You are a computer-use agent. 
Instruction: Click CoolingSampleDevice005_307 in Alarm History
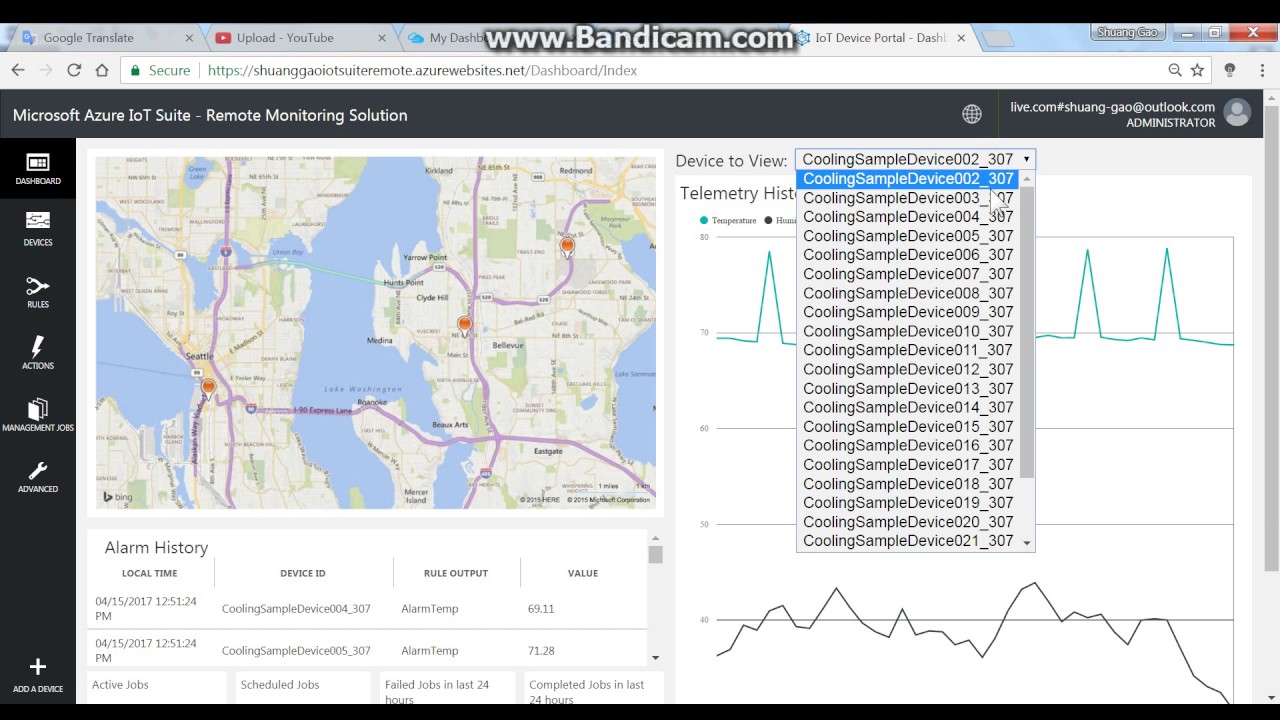pos(296,650)
